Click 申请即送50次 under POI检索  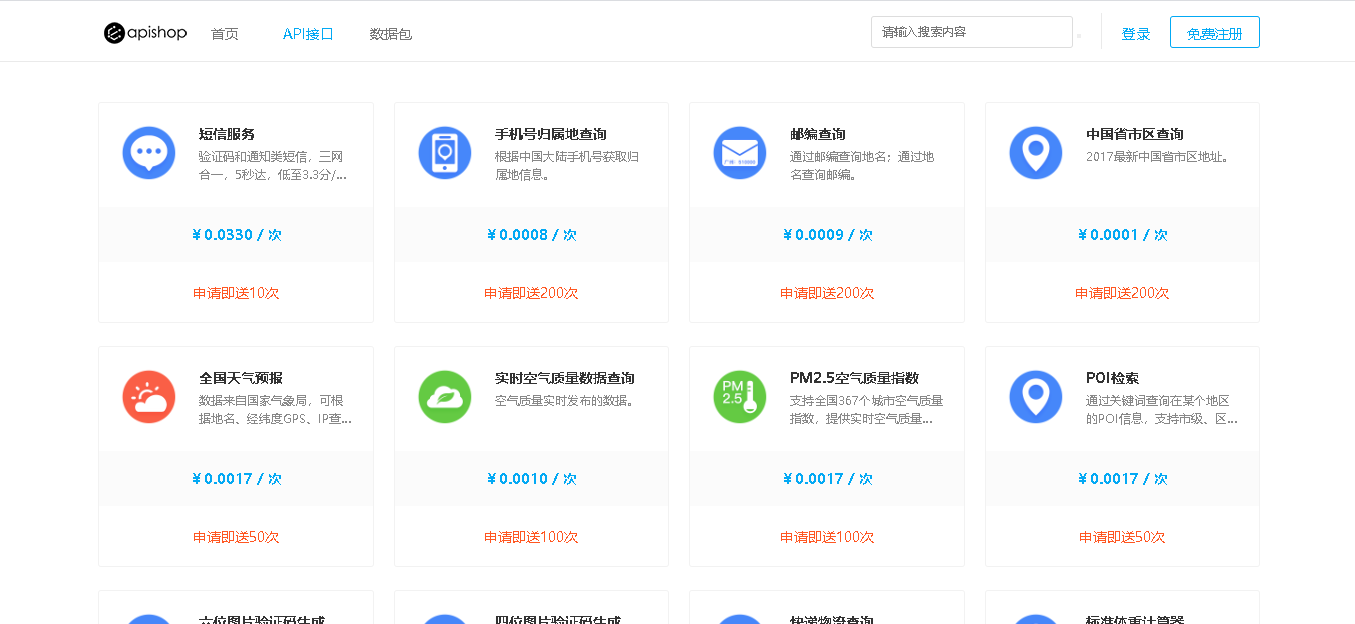coord(1122,537)
